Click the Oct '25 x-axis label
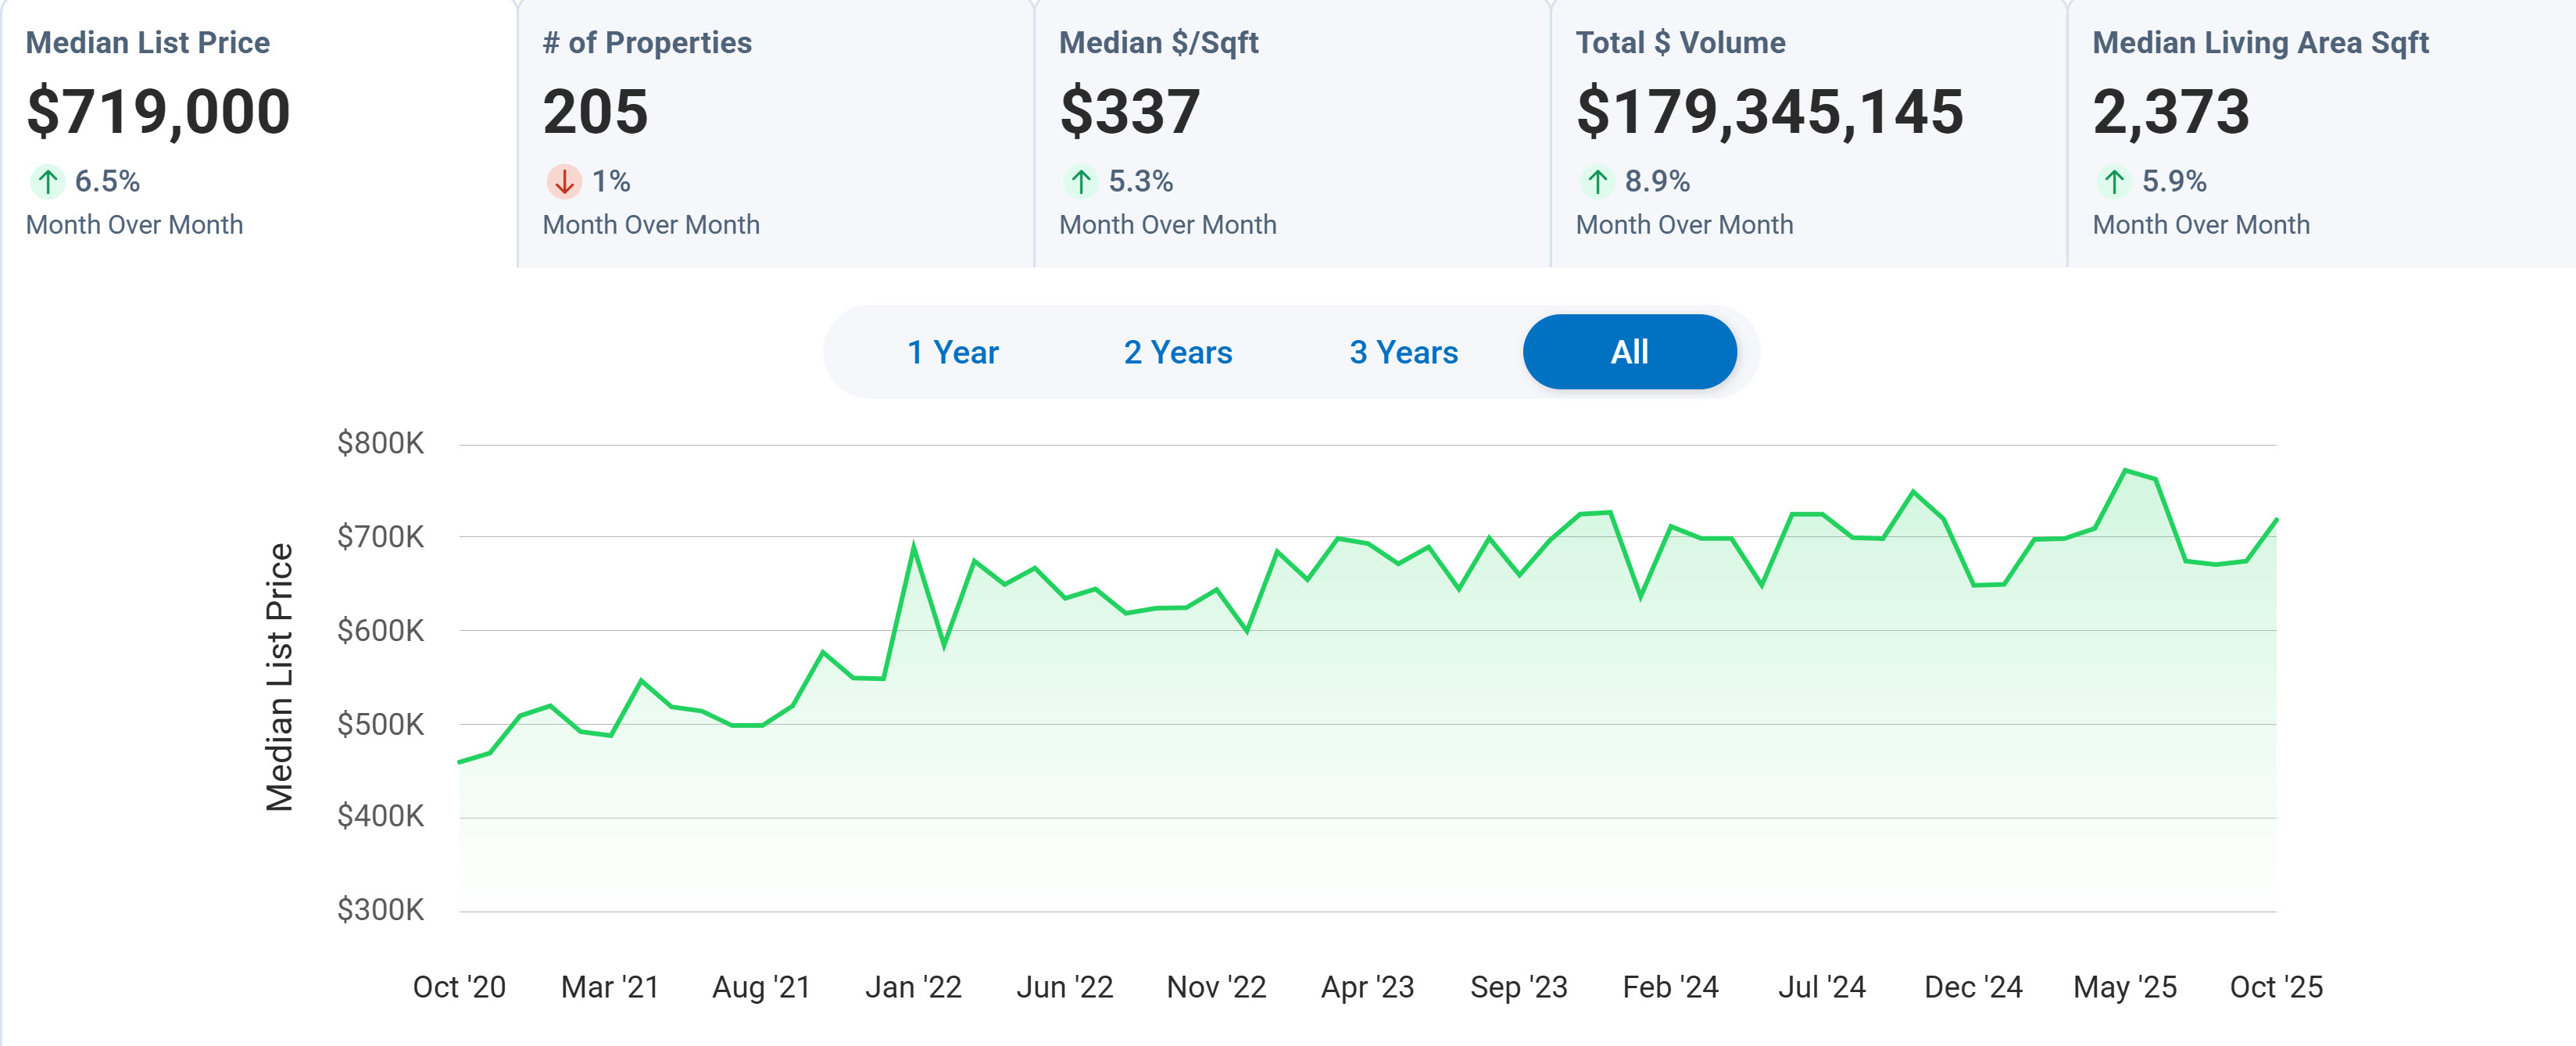2576x1046 pixels. coord(2276,987)
